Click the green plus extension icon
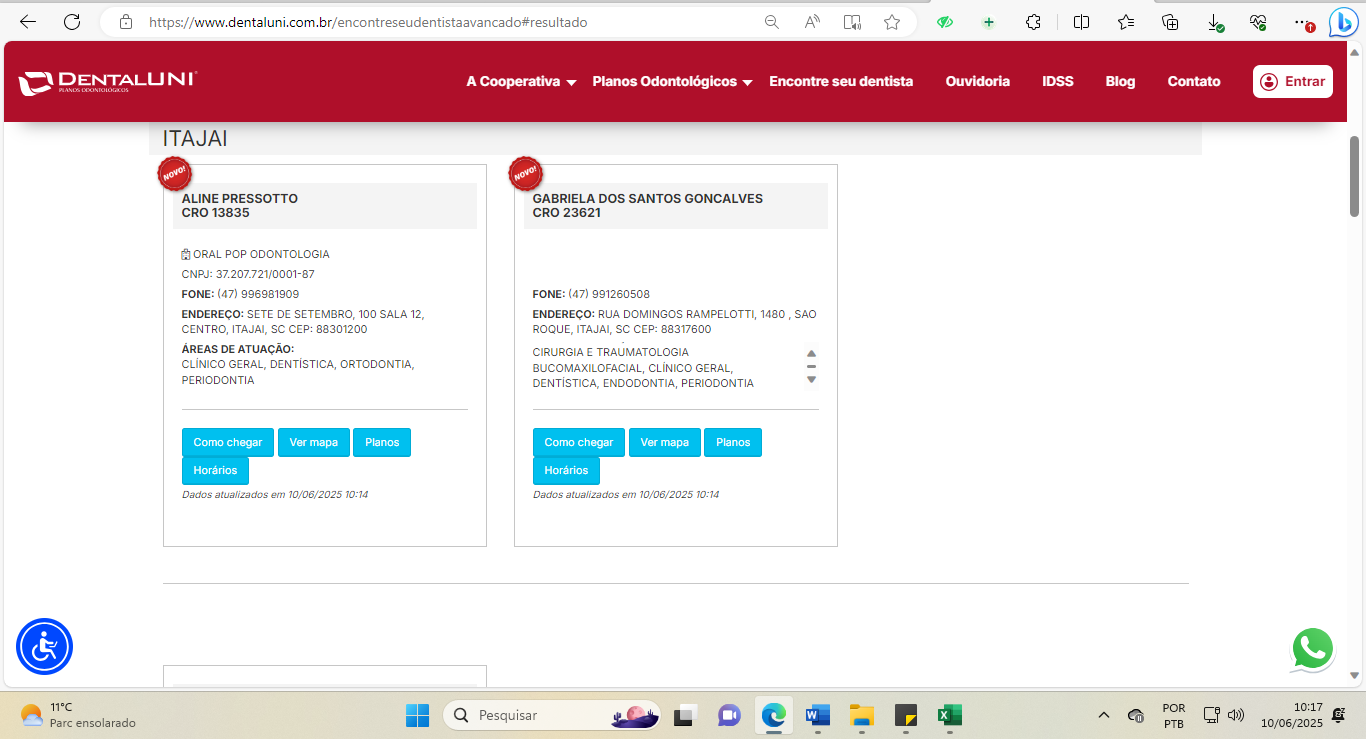The height and width of the screenshot is (739, 1366). click(989, 22)
